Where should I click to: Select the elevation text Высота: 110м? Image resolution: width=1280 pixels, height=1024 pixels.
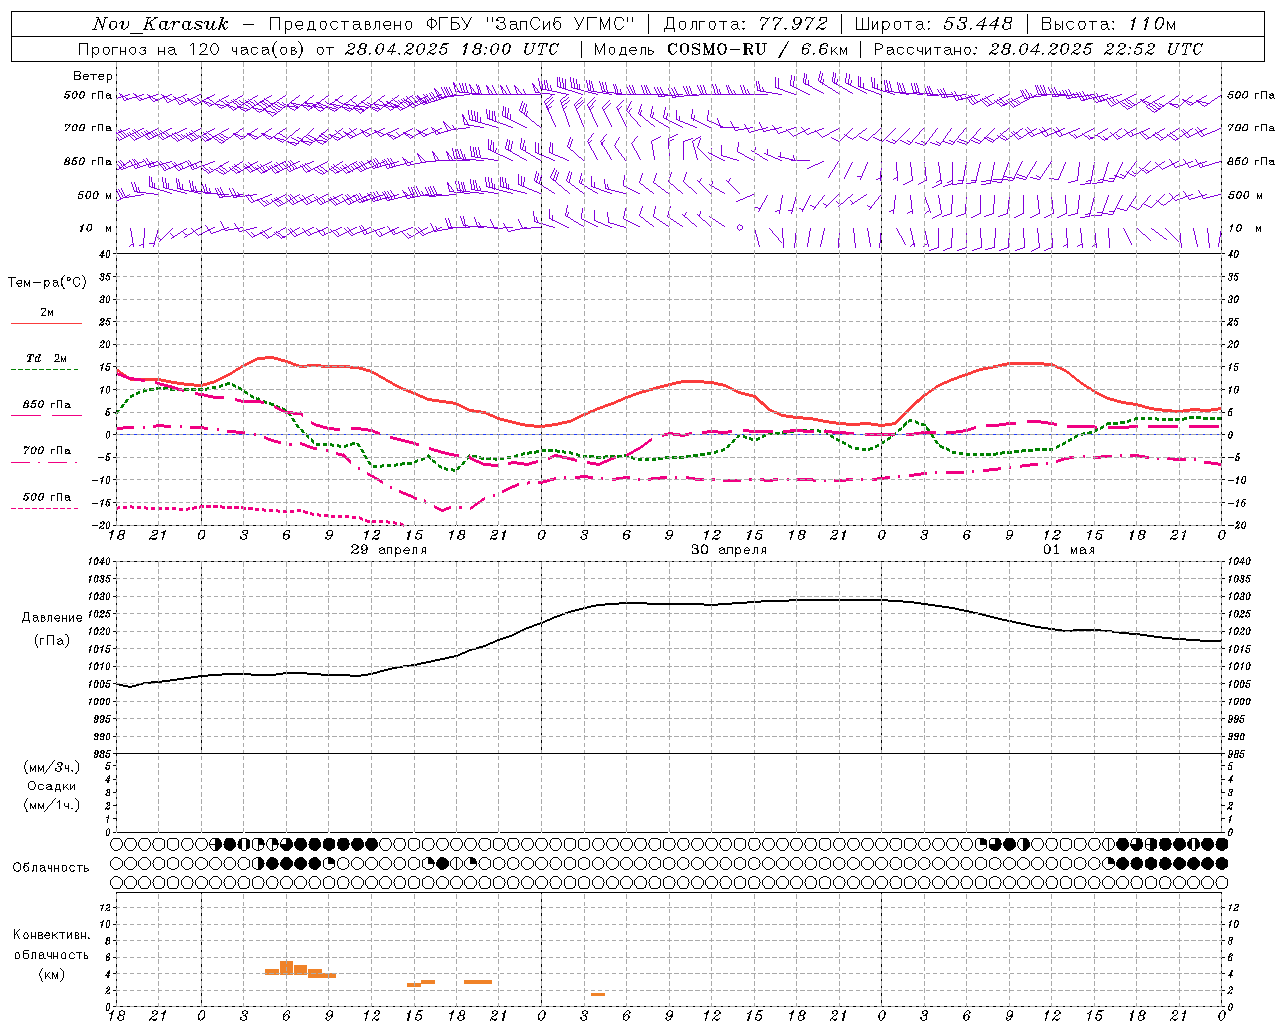coord(1108,24)
